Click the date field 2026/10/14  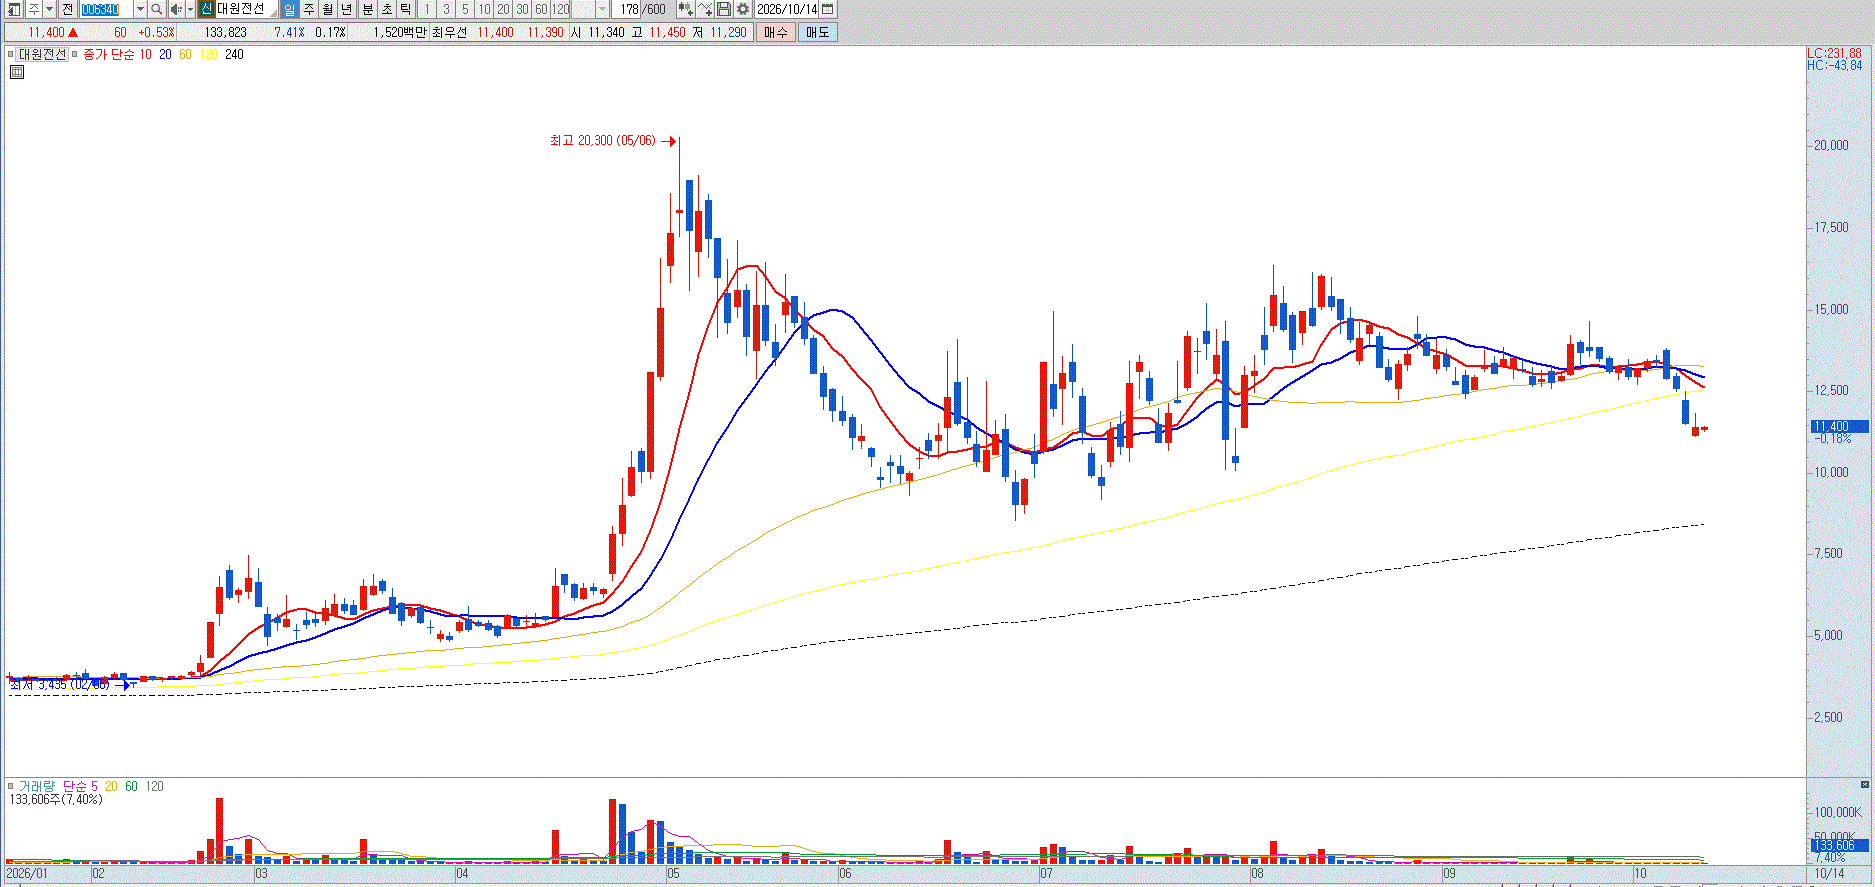787,9
